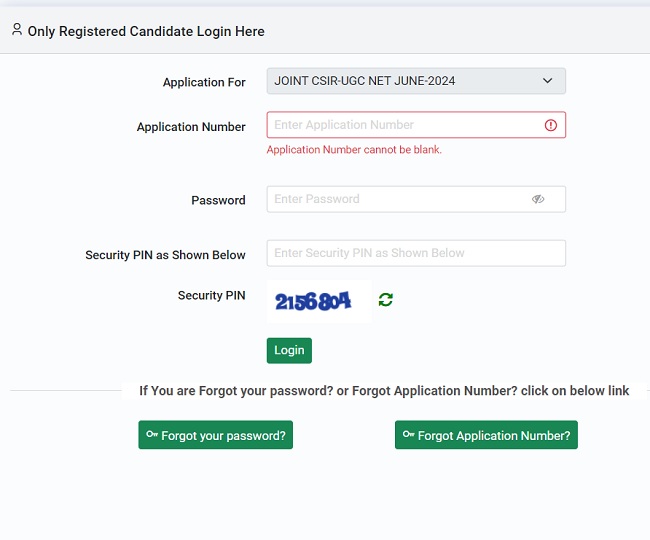Click the Only Registered Candidate Login Here heading
Image resolution: width=650 pixels, height=540 pixels.
(146, 31)
